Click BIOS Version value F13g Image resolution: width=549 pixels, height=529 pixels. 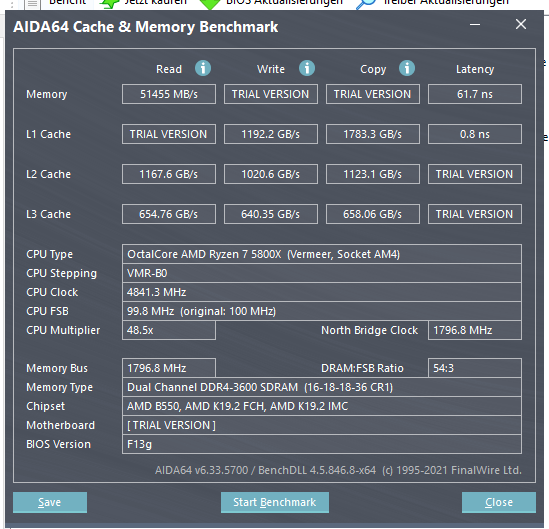point(322,444)
